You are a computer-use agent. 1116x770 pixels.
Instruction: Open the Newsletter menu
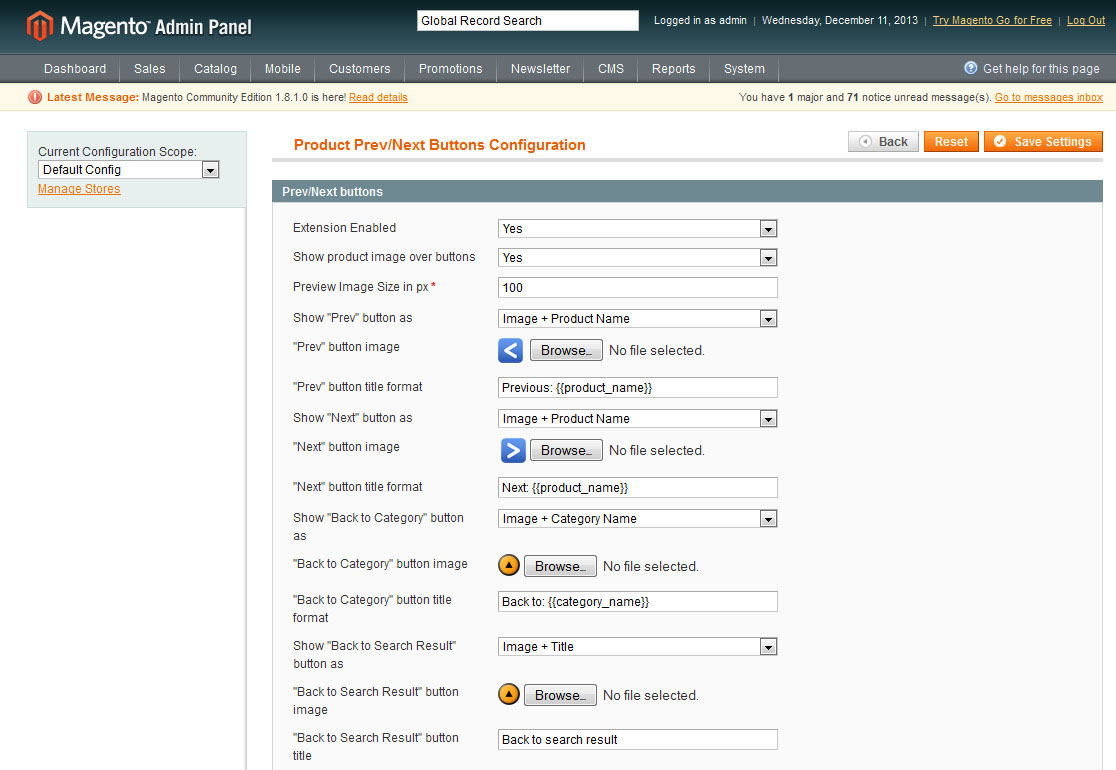coord(540,69)
